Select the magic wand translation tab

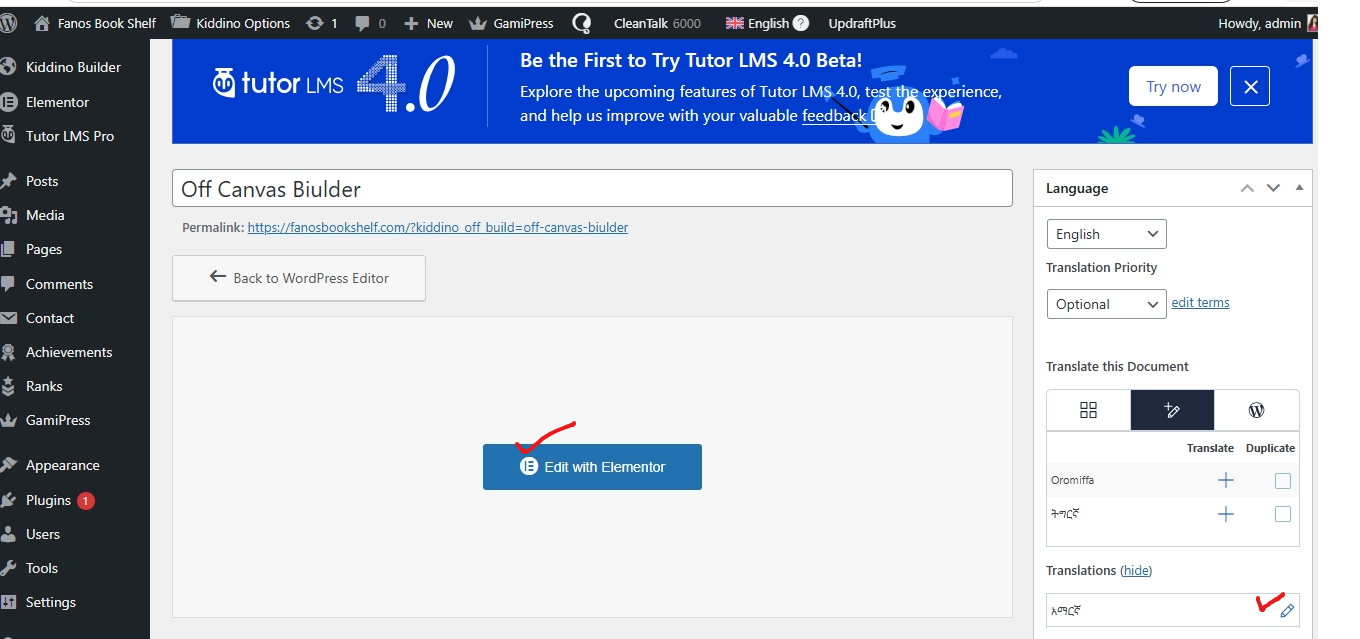(1173, 410)
